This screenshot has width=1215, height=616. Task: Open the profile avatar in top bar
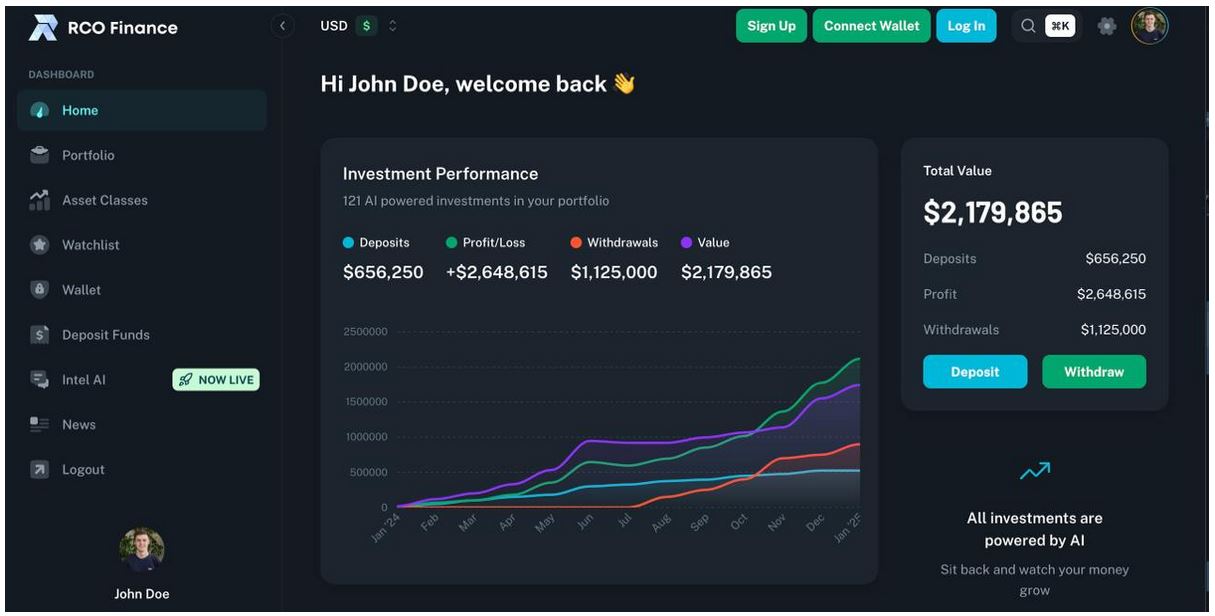click(1150, 26)
